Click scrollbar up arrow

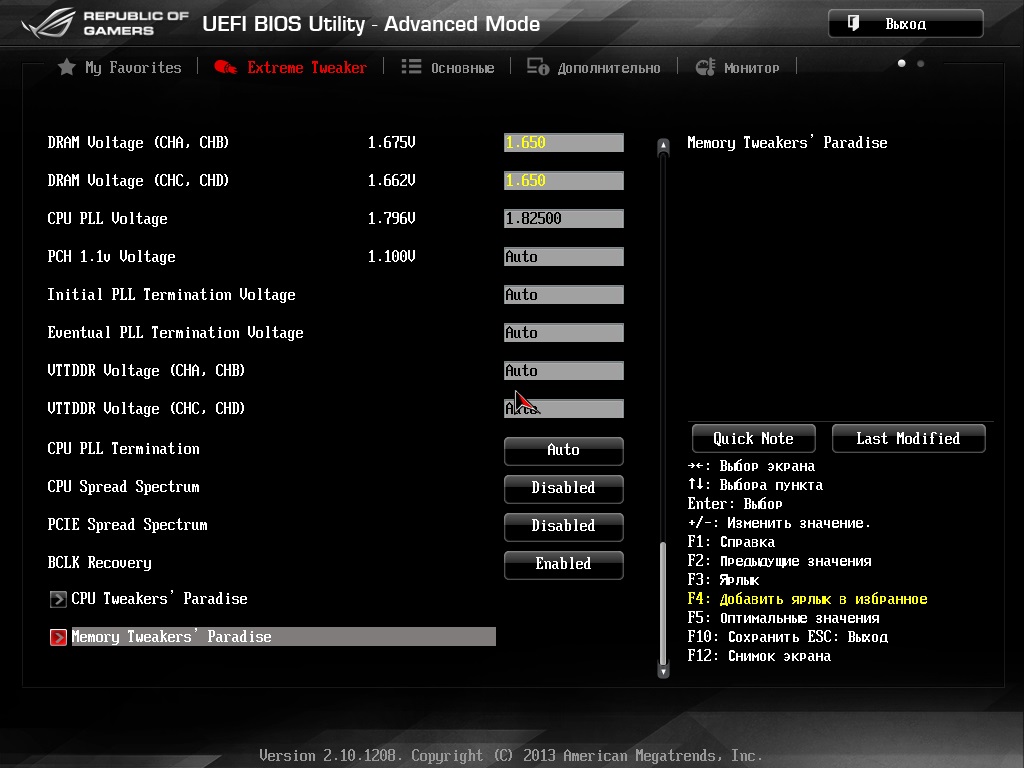[x=664, y=146]
